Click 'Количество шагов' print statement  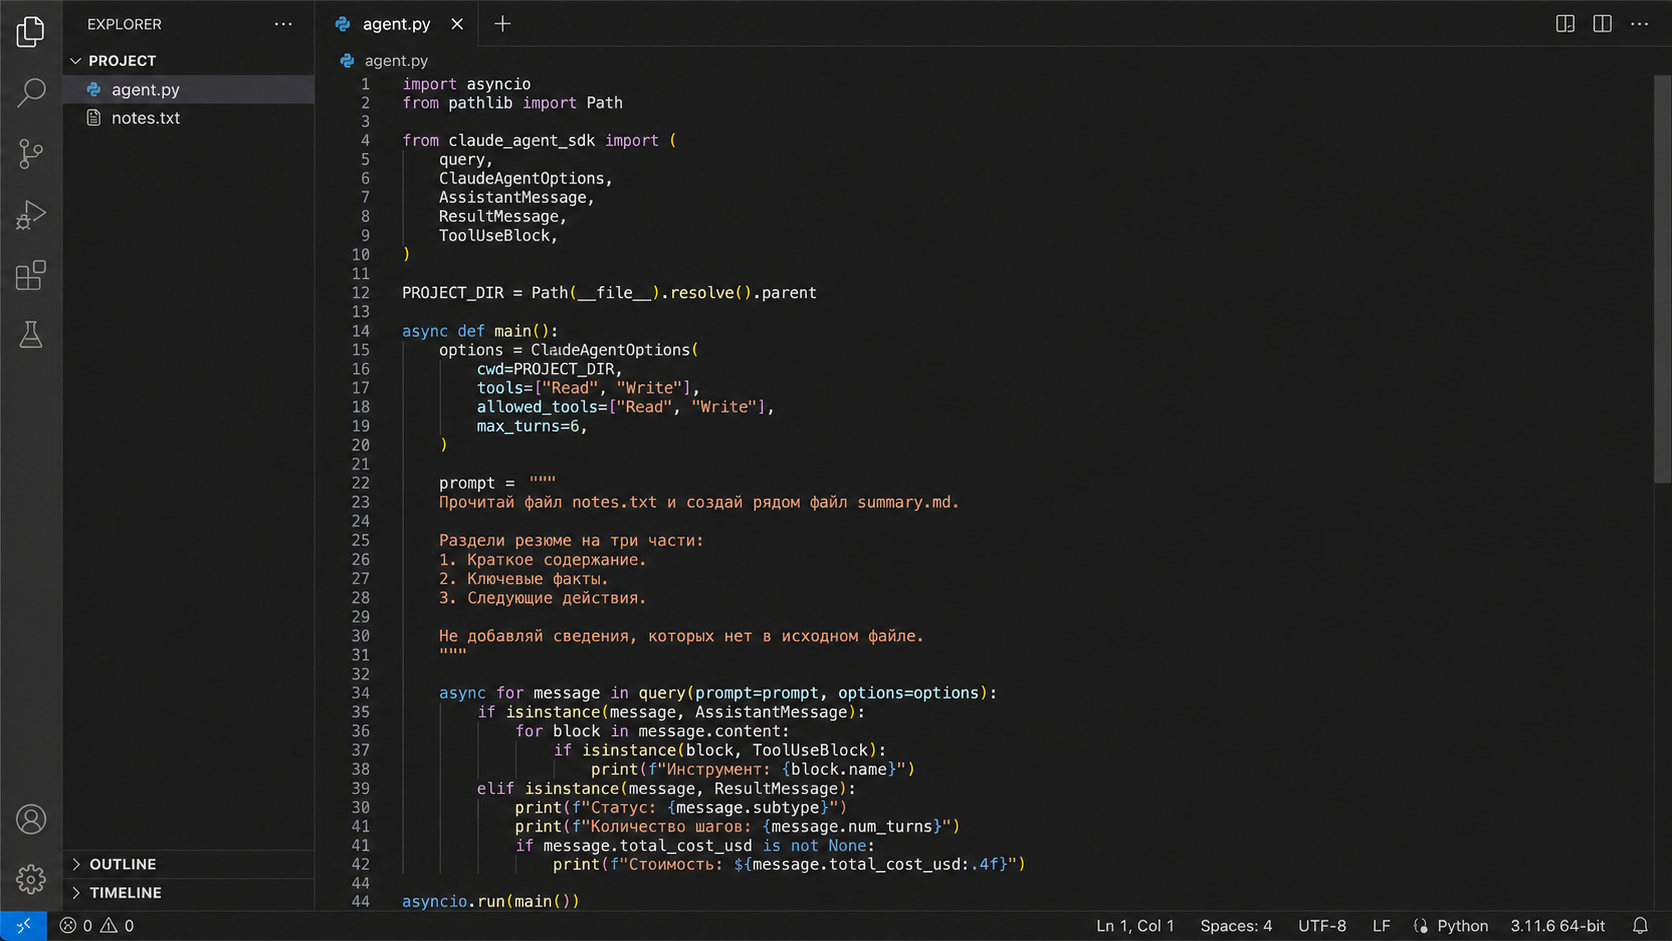tap(737, 827)
